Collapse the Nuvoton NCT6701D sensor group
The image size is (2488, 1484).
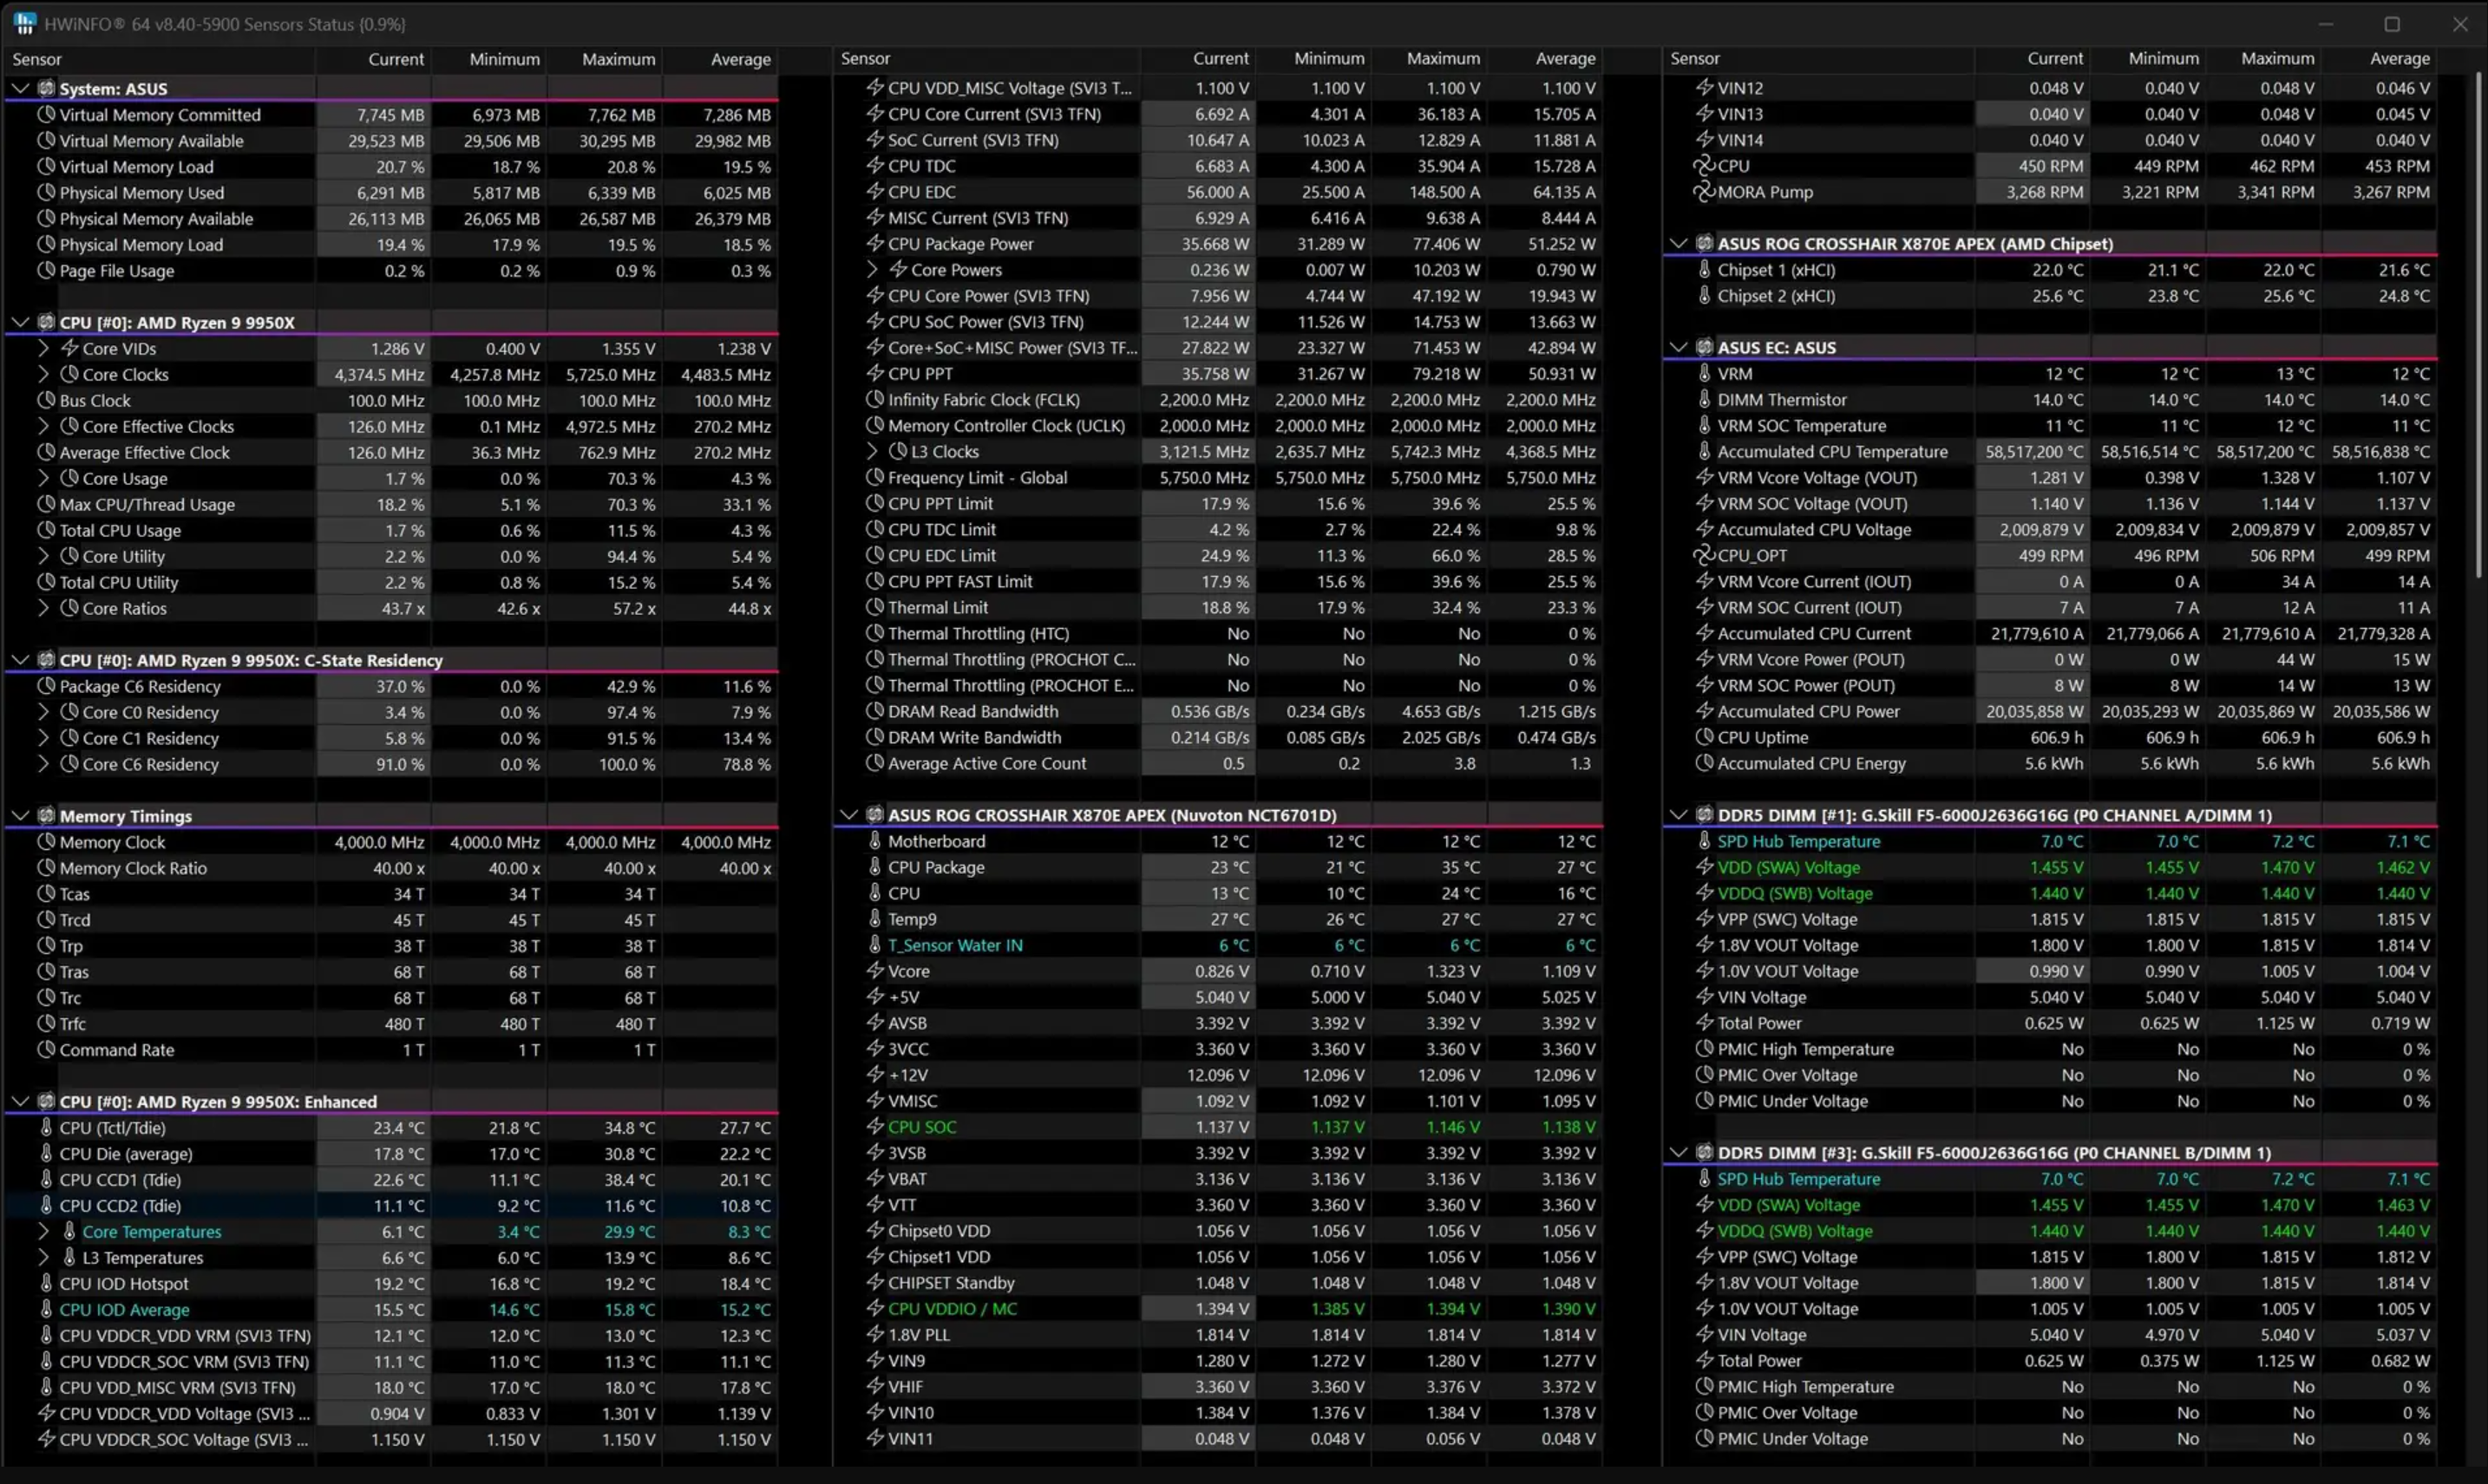(x=849, y=815)
